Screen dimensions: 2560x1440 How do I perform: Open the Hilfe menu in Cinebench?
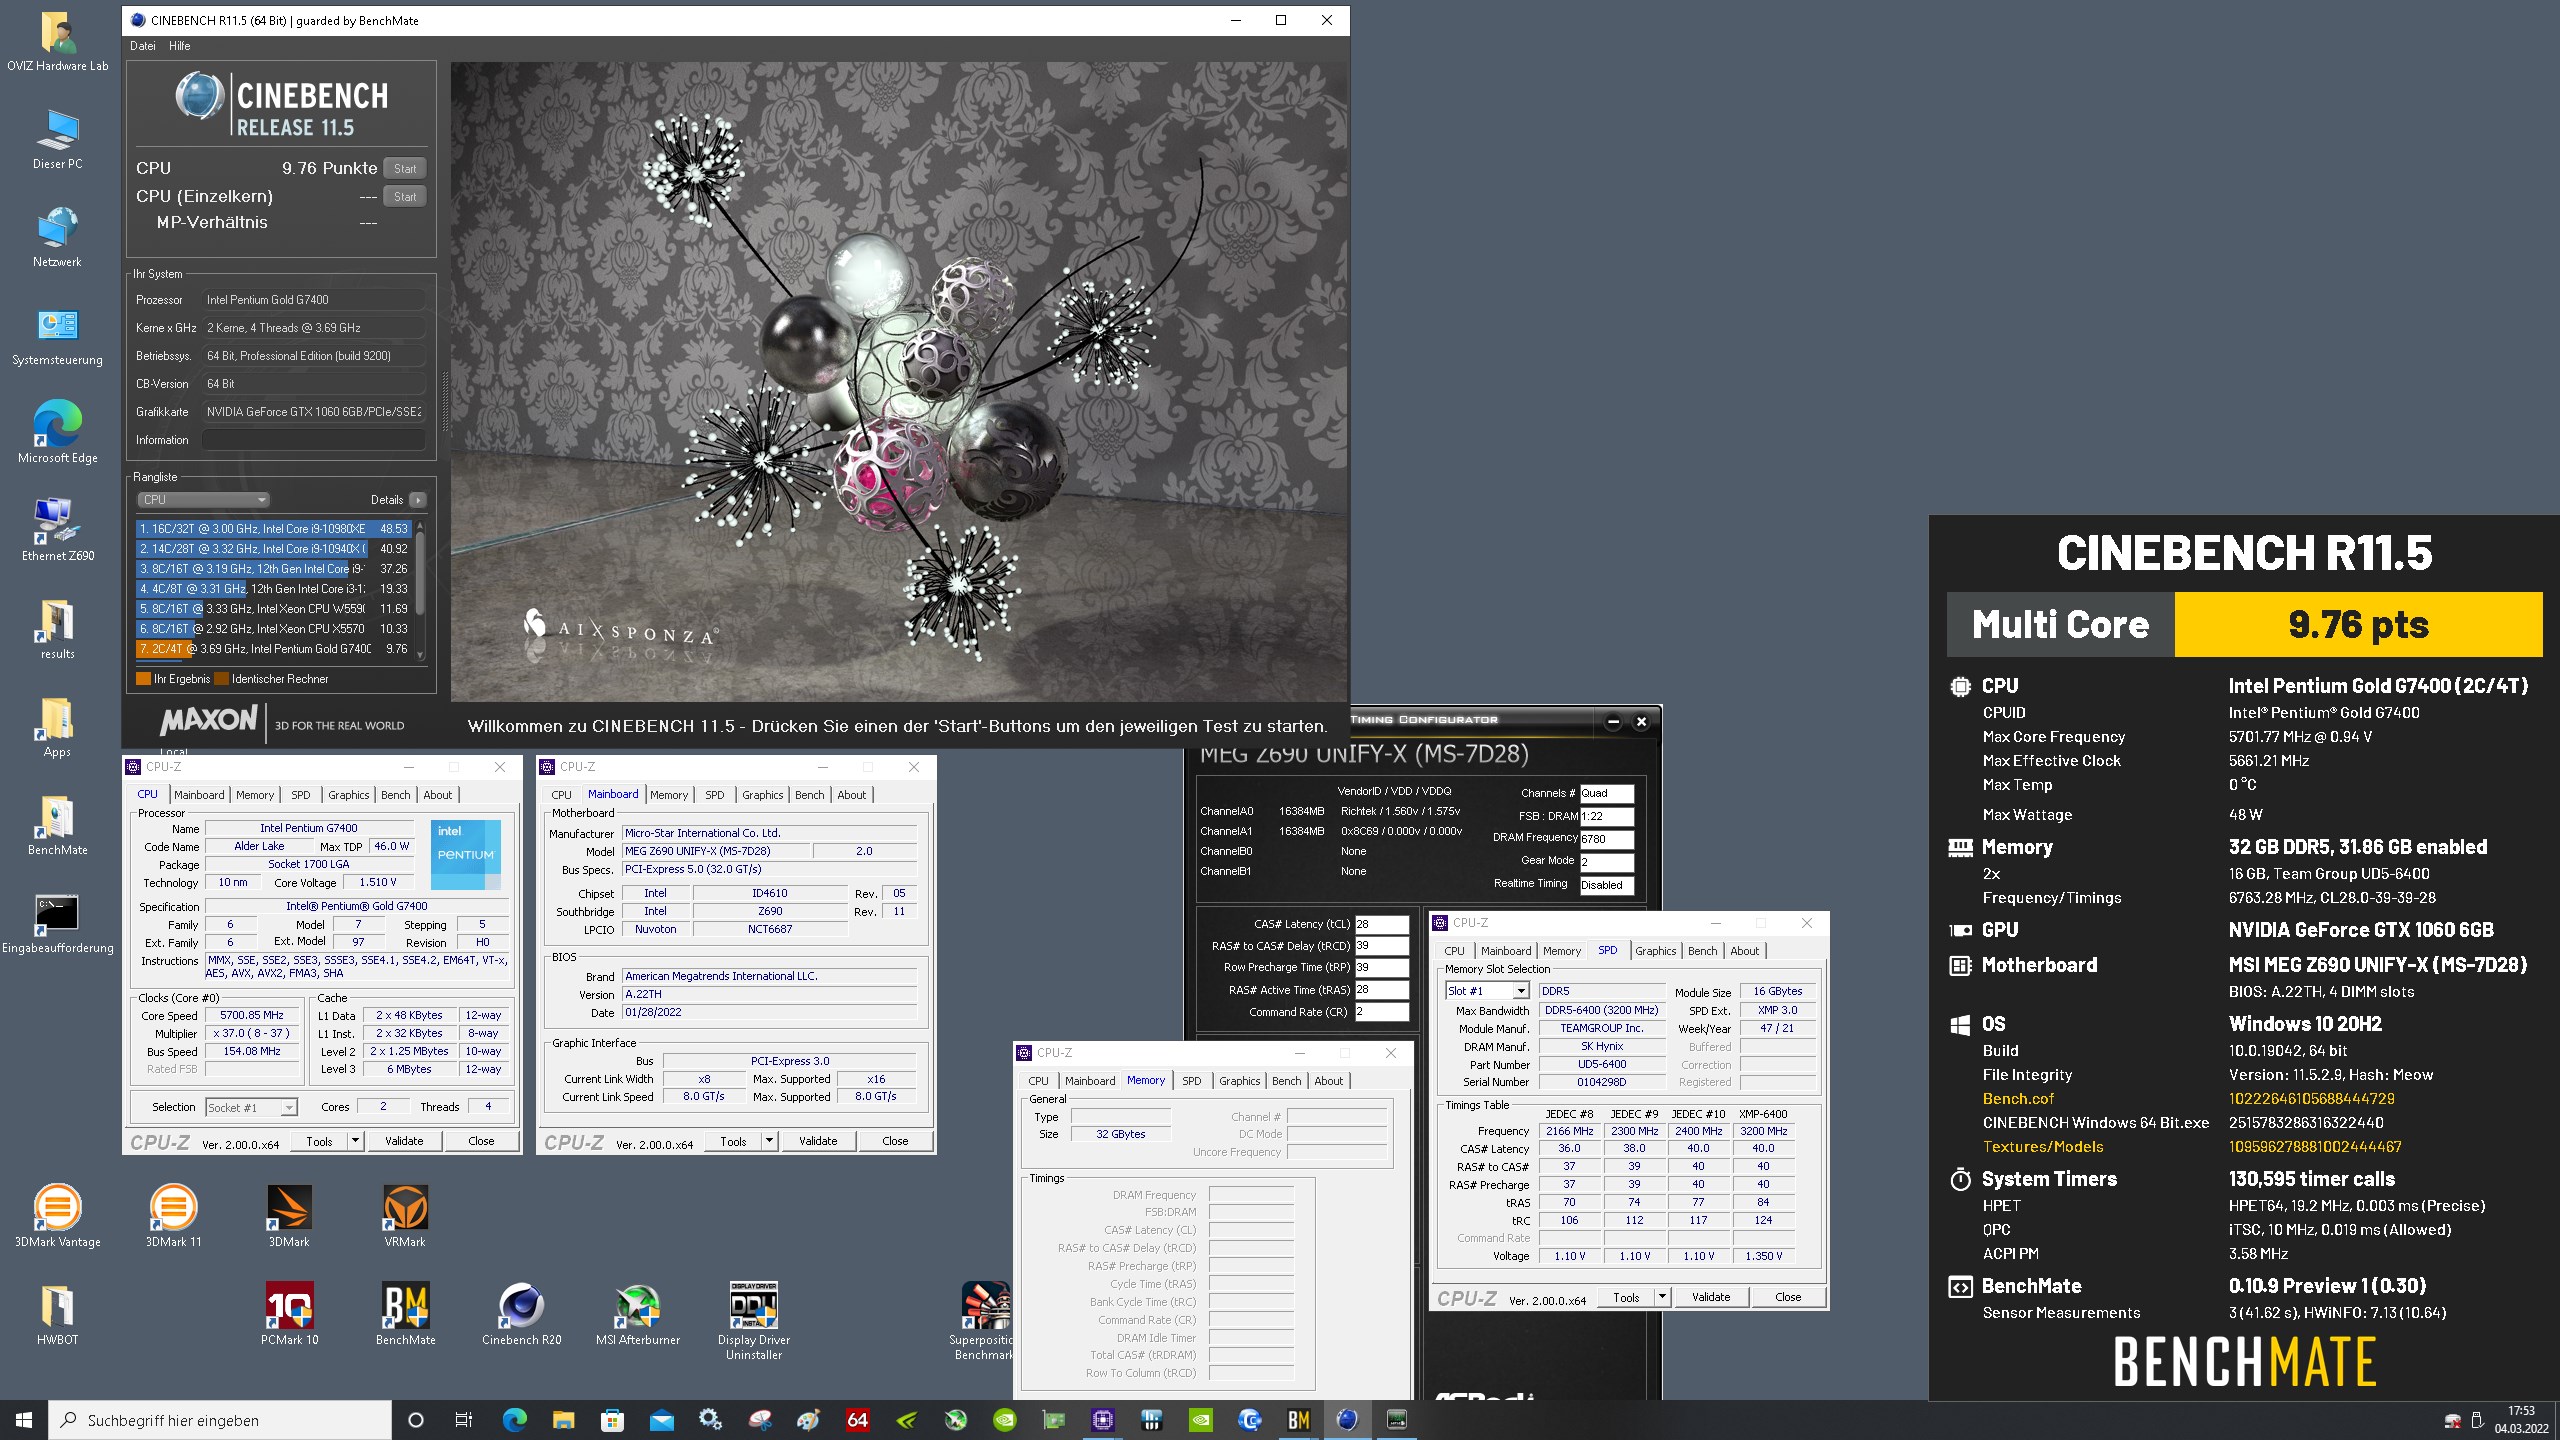pyautogui.click(x=180, y=46)
